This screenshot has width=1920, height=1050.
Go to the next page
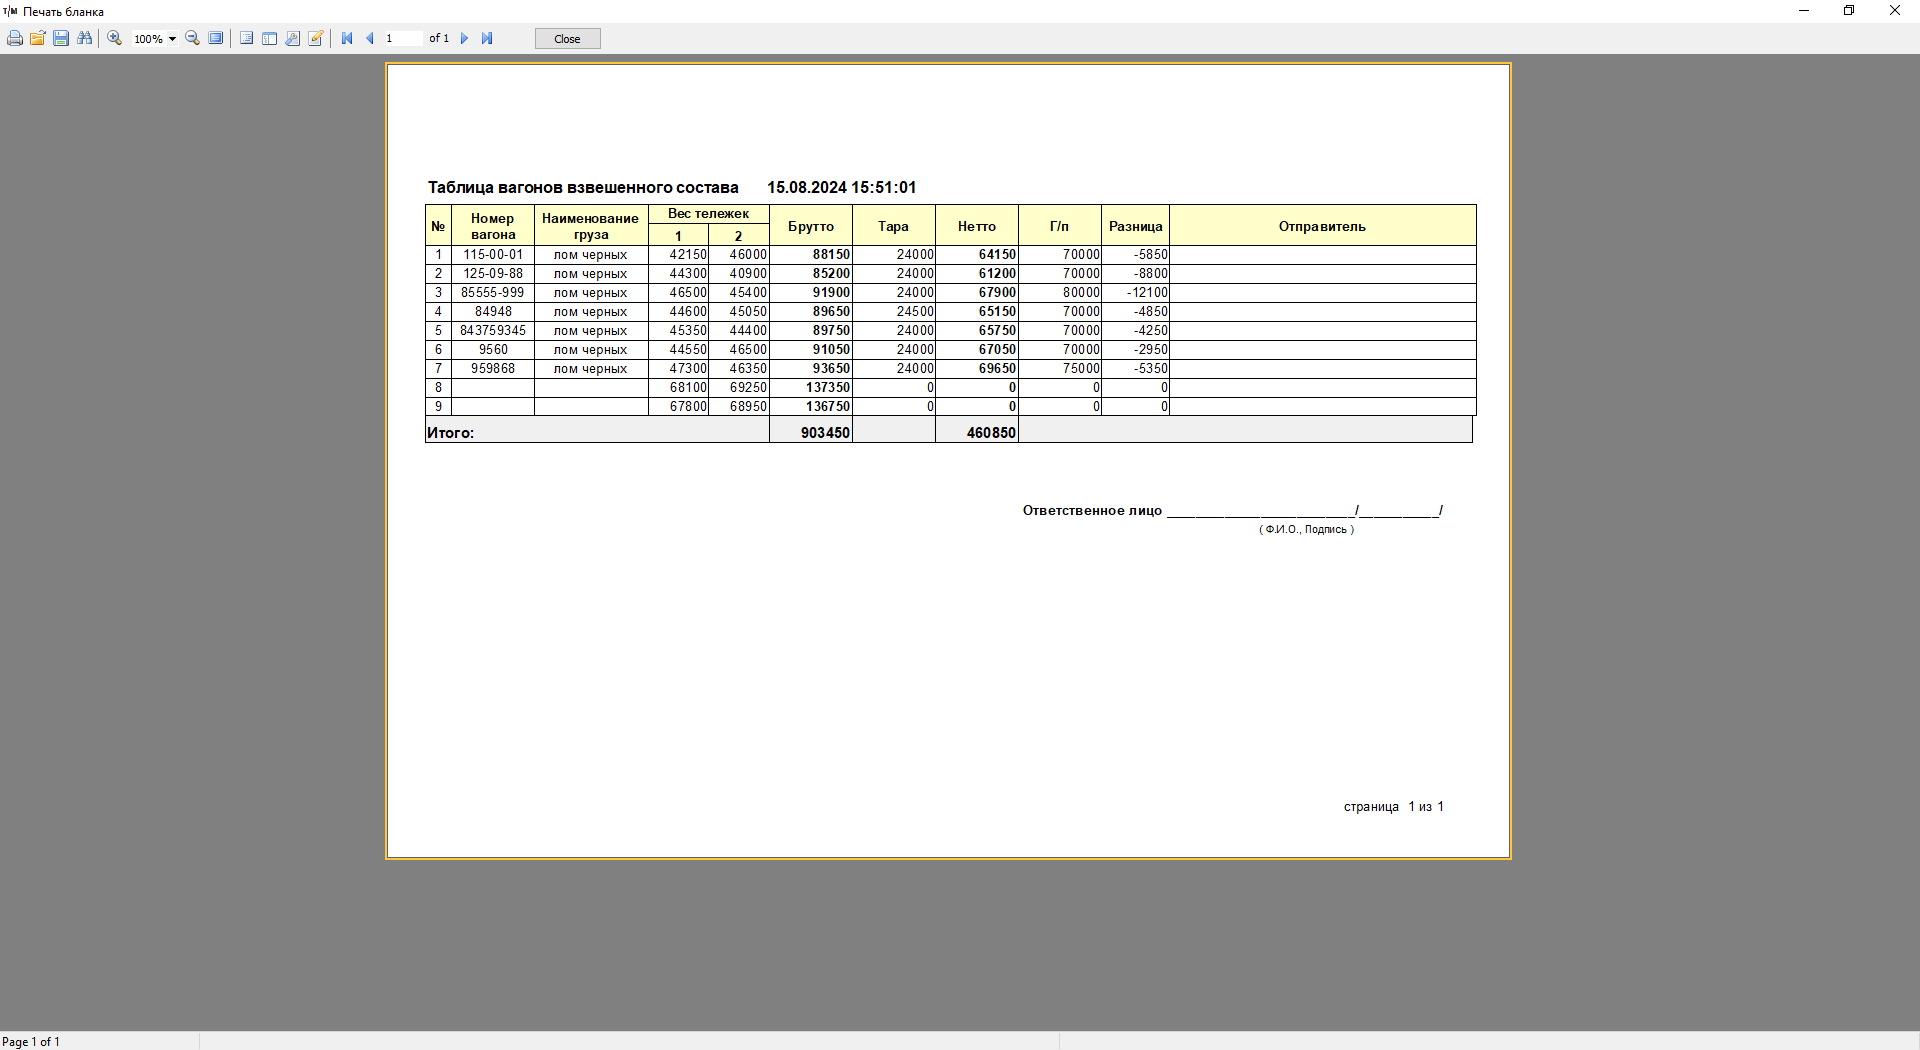point(464,39)
